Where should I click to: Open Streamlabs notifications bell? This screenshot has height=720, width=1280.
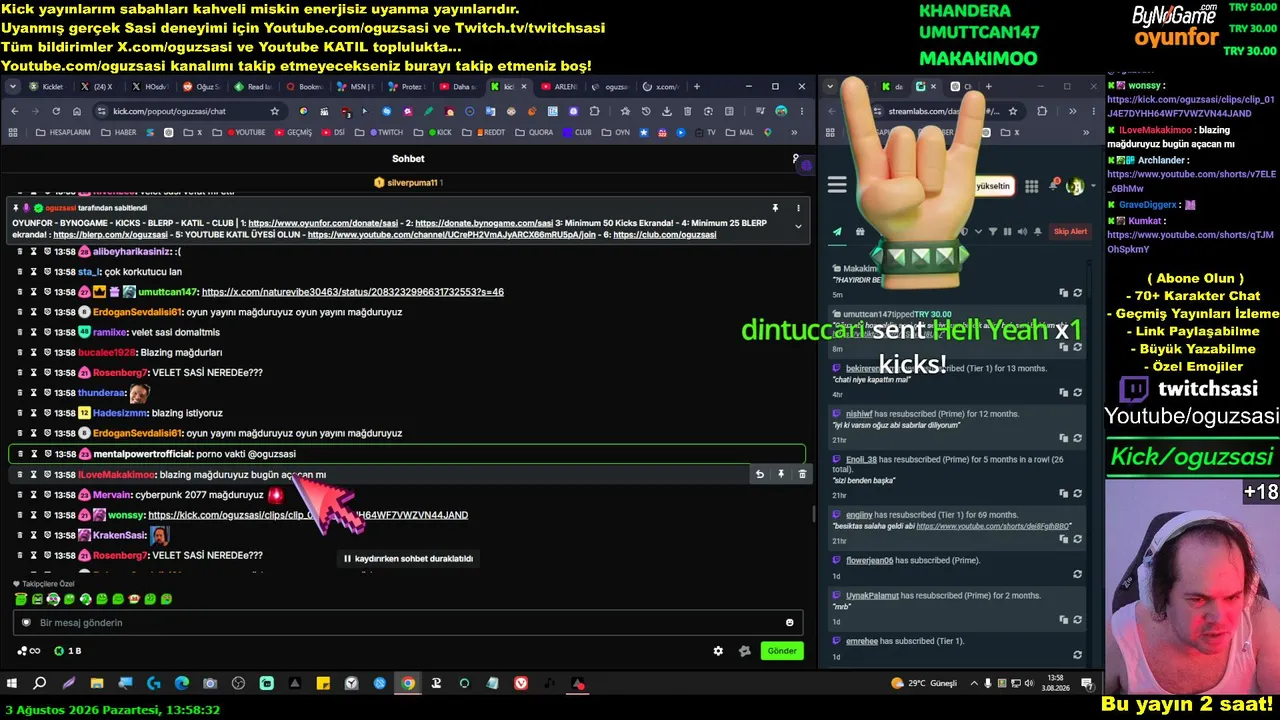pyautogui.click(x=1054, y=186)
